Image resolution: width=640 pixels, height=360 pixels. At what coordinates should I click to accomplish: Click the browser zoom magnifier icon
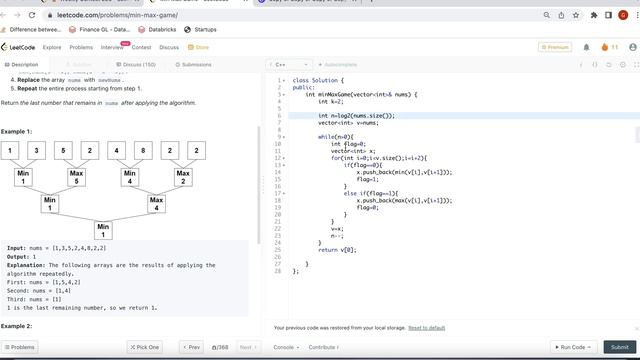[x=547, y=15]
